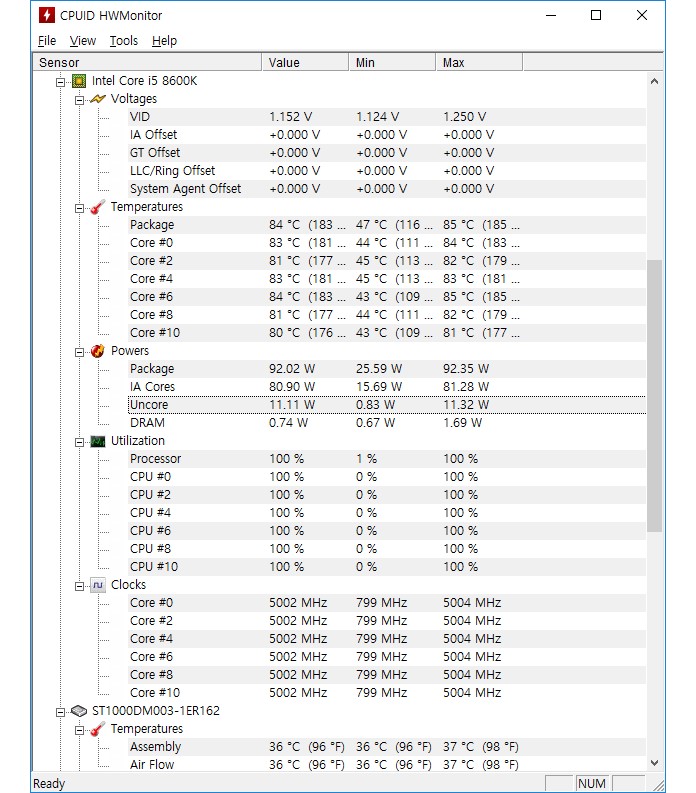Collapse the Utilization section
The width and height of the screenshot is (696, 793).
(x=79, y=443)
